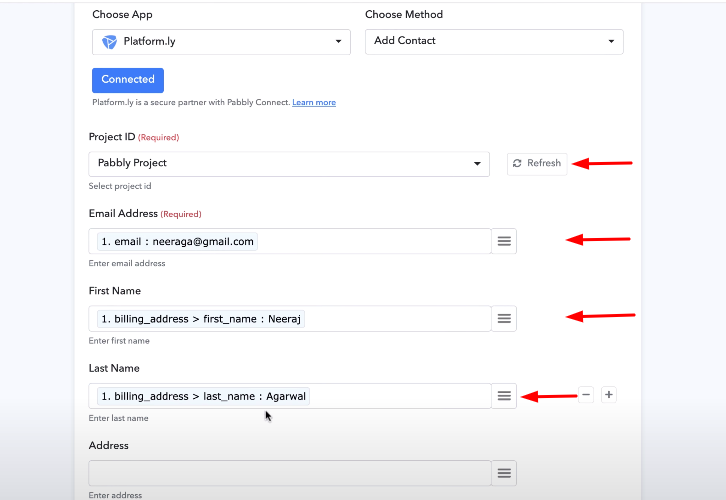Screen dimensions: 726x500
Task: Open the mapping menu icon for Address
Action: point(504,473)
